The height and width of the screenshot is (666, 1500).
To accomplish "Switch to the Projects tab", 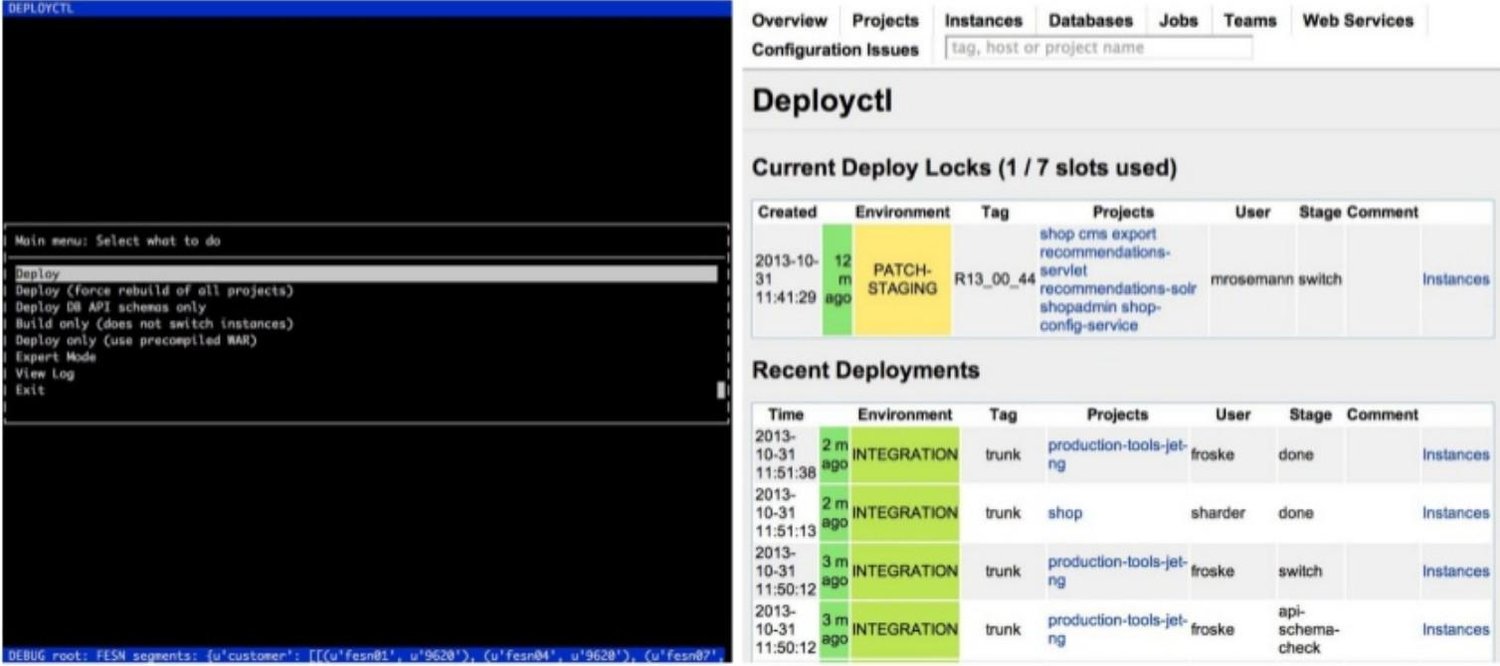I will pos(884,21).
